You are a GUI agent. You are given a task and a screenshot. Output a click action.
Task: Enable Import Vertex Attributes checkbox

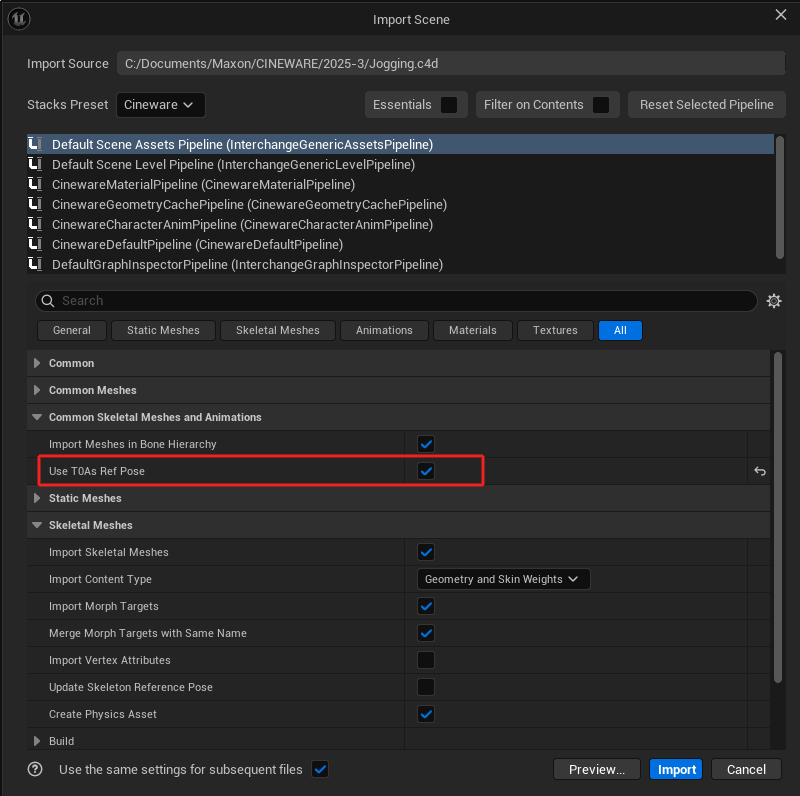(x=426, y=660)
